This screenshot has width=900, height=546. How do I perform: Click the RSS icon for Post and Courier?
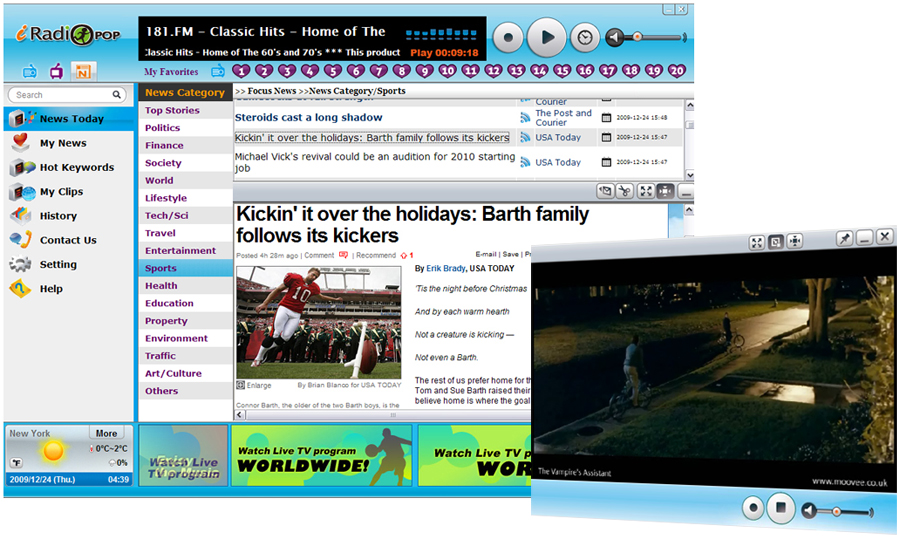[525, 118]
